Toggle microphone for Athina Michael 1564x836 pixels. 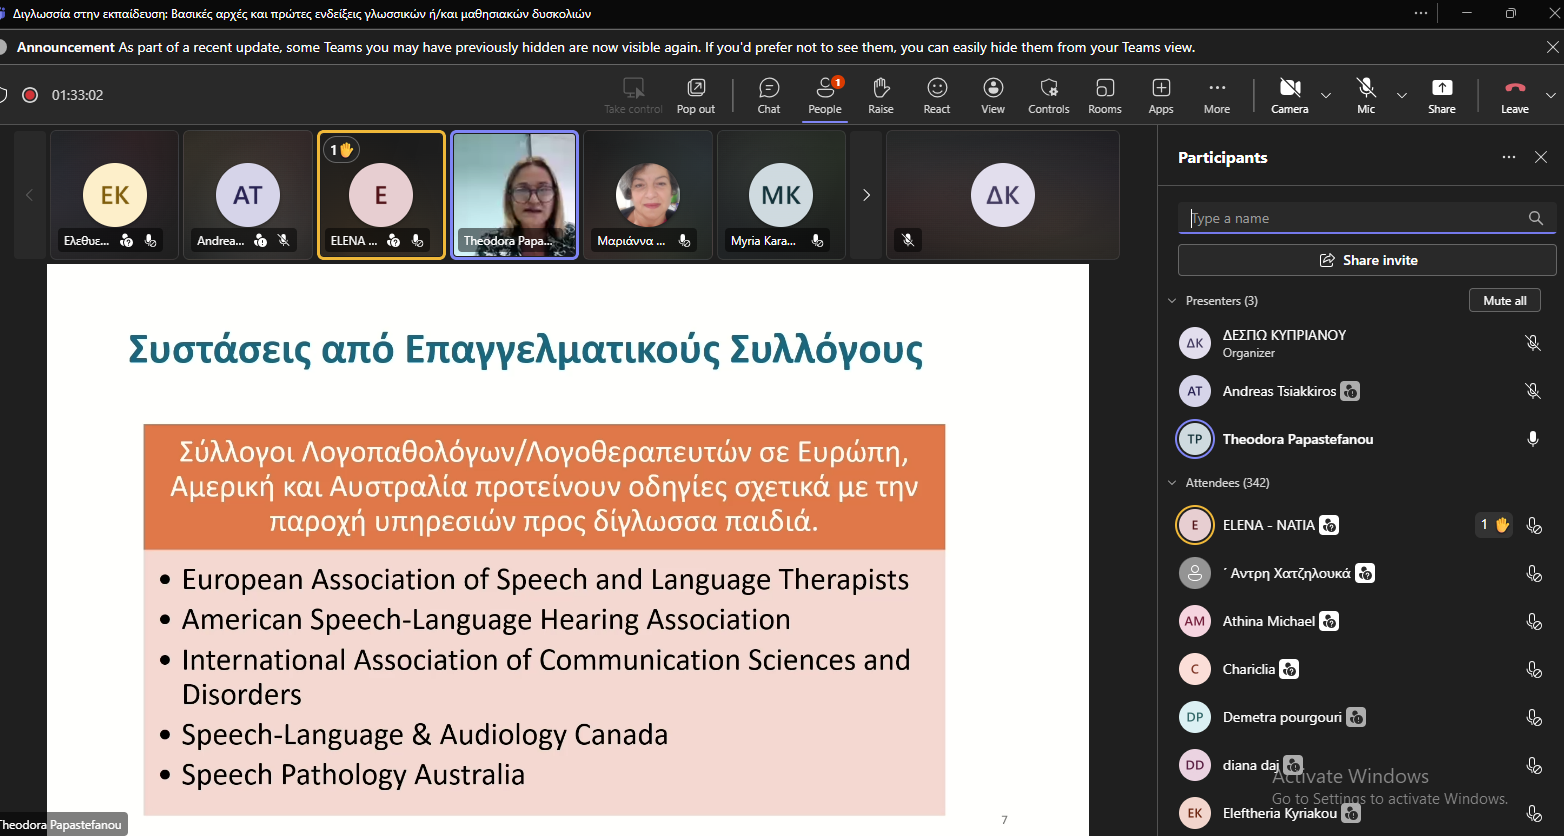[x=1533, y=621]
